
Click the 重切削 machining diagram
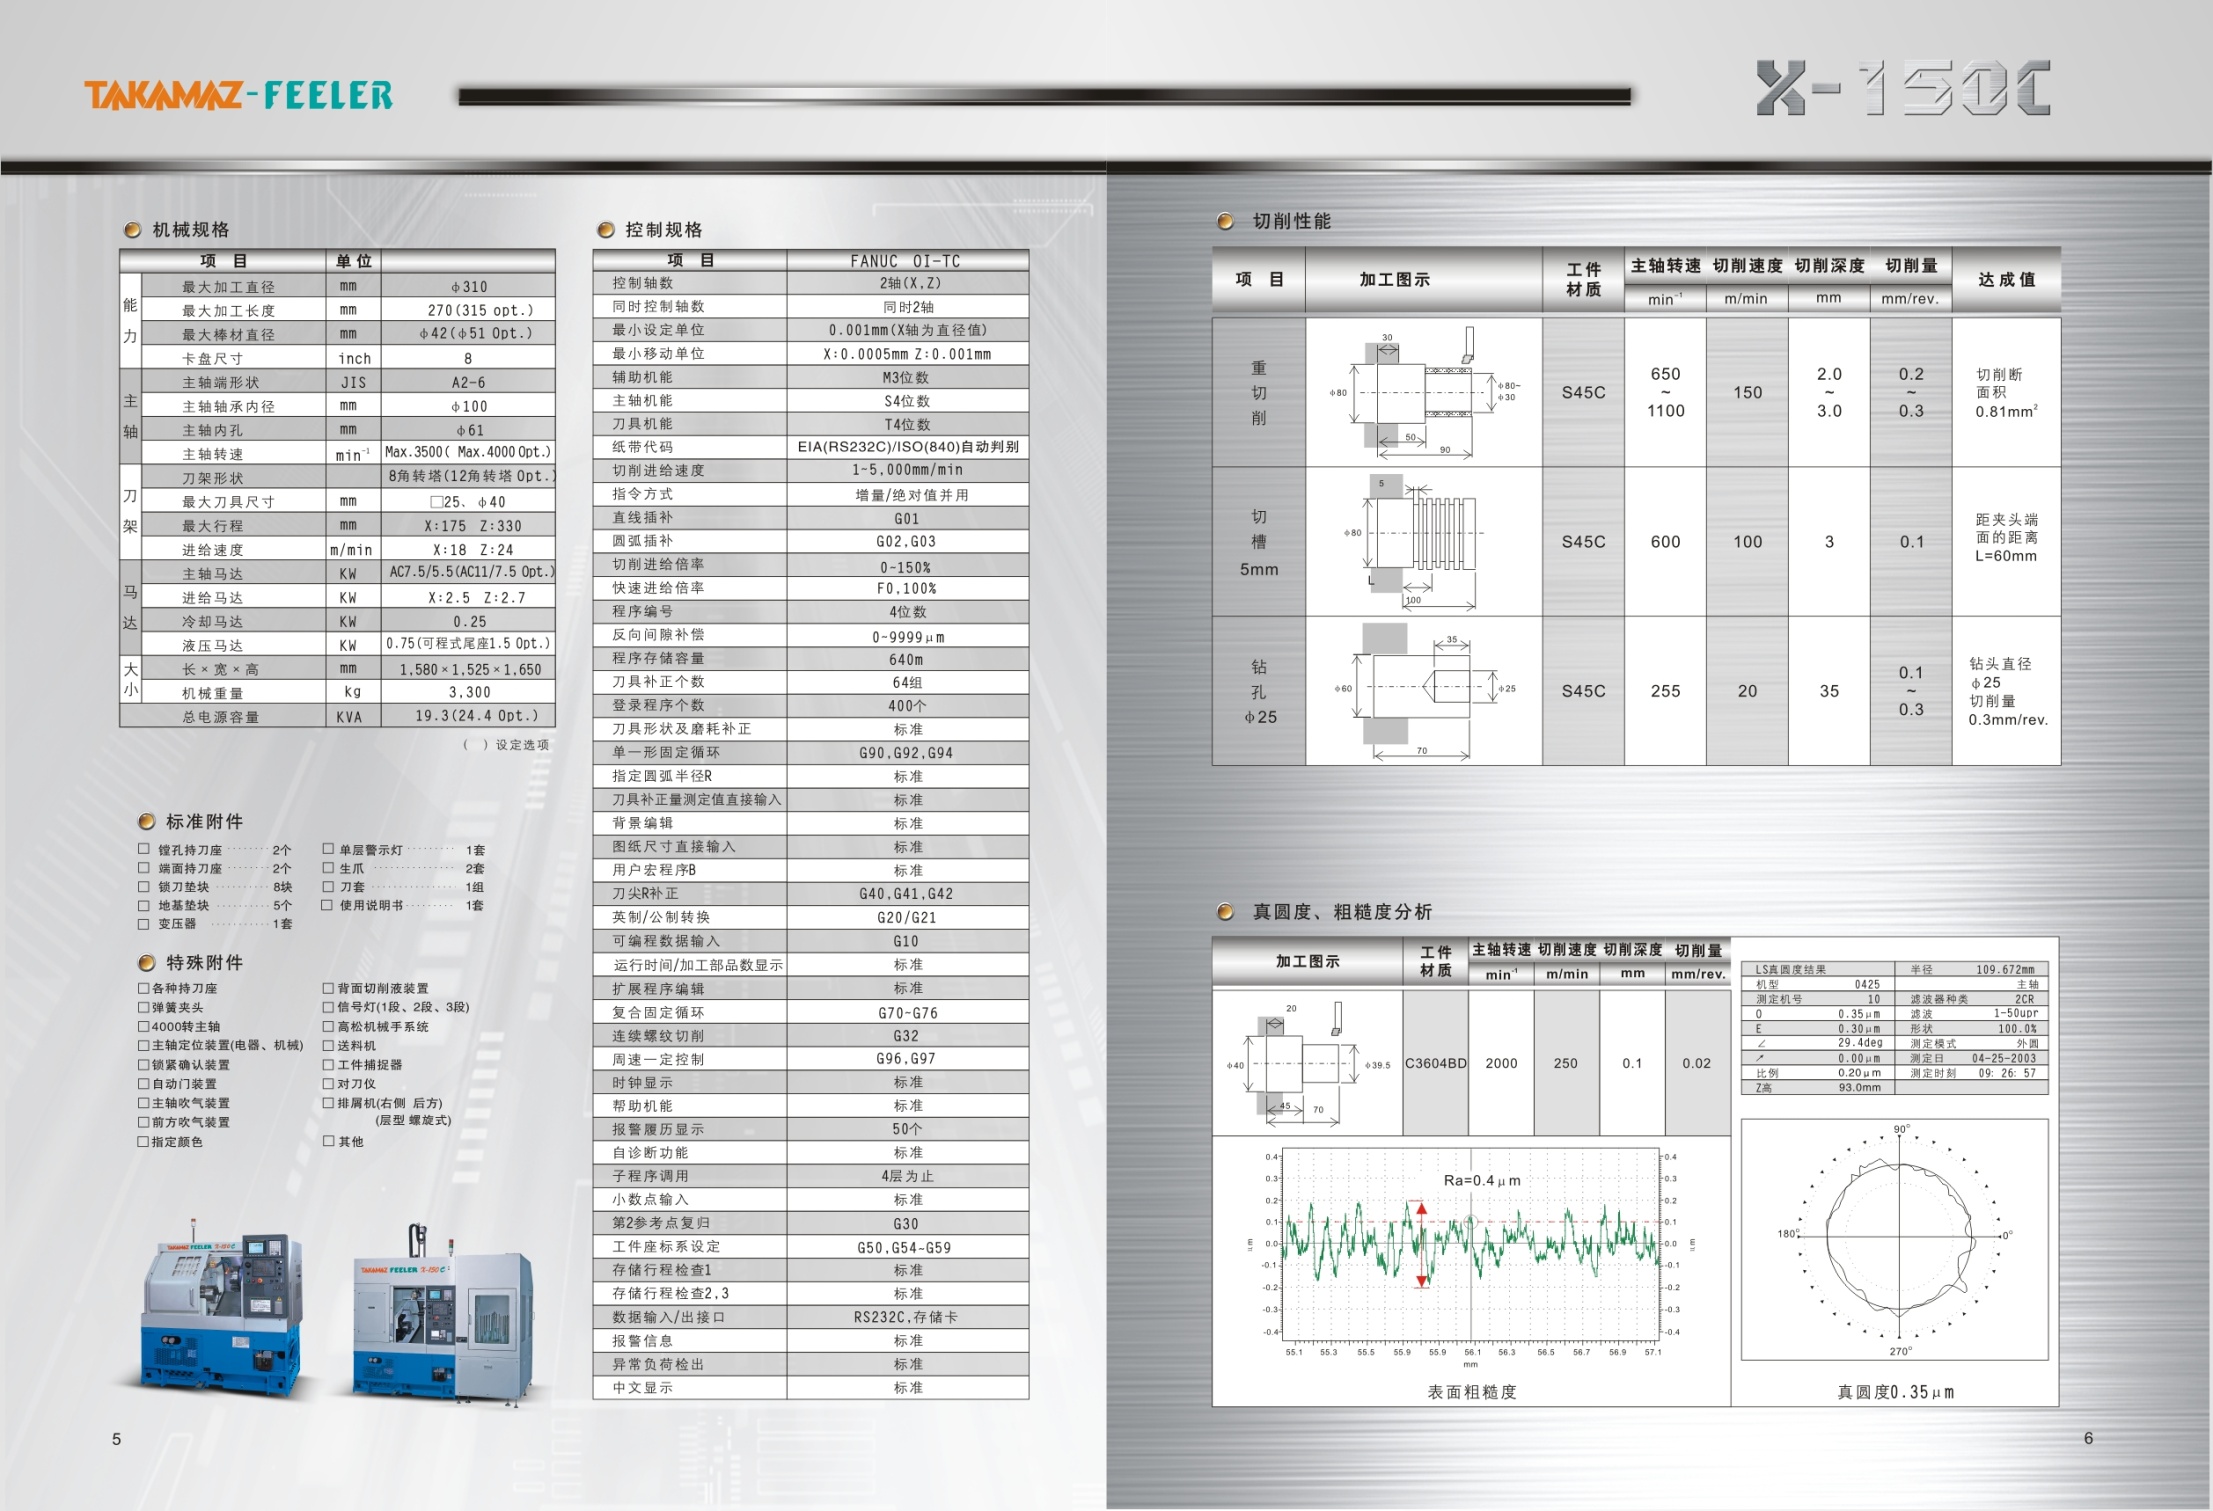pyautogui.click(x=1423, y=392)
